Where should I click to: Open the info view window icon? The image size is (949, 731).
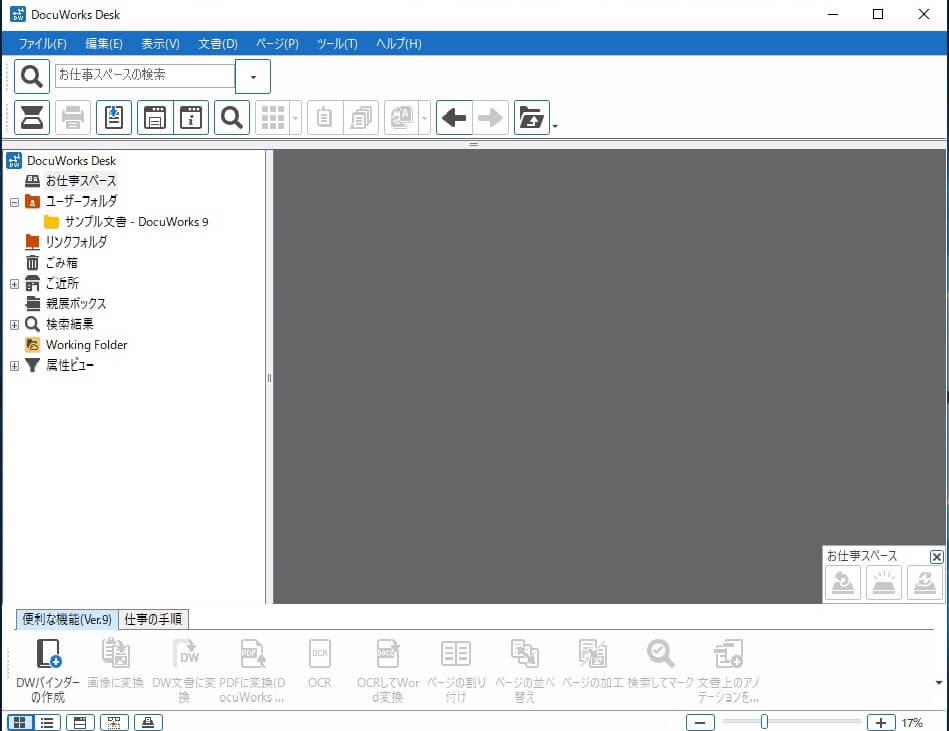point(190,118)
